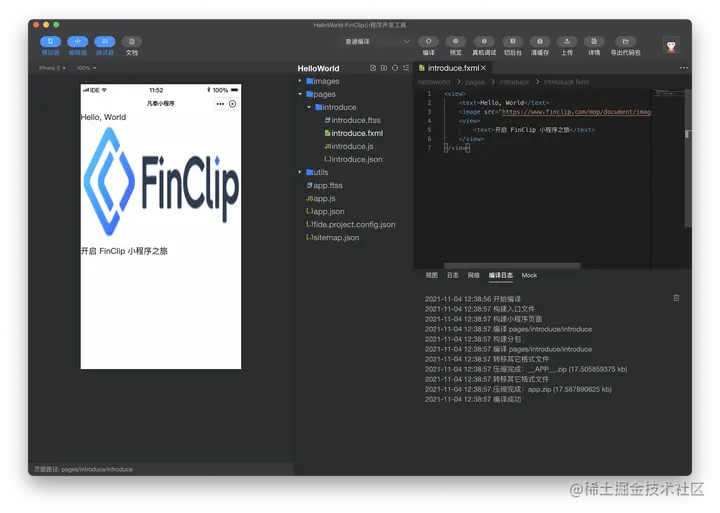This screenshot has height=513, width=720.
Task: Open the iPhone 5 device dropdown
Action: pyautogui.click(x=52, y=68)
